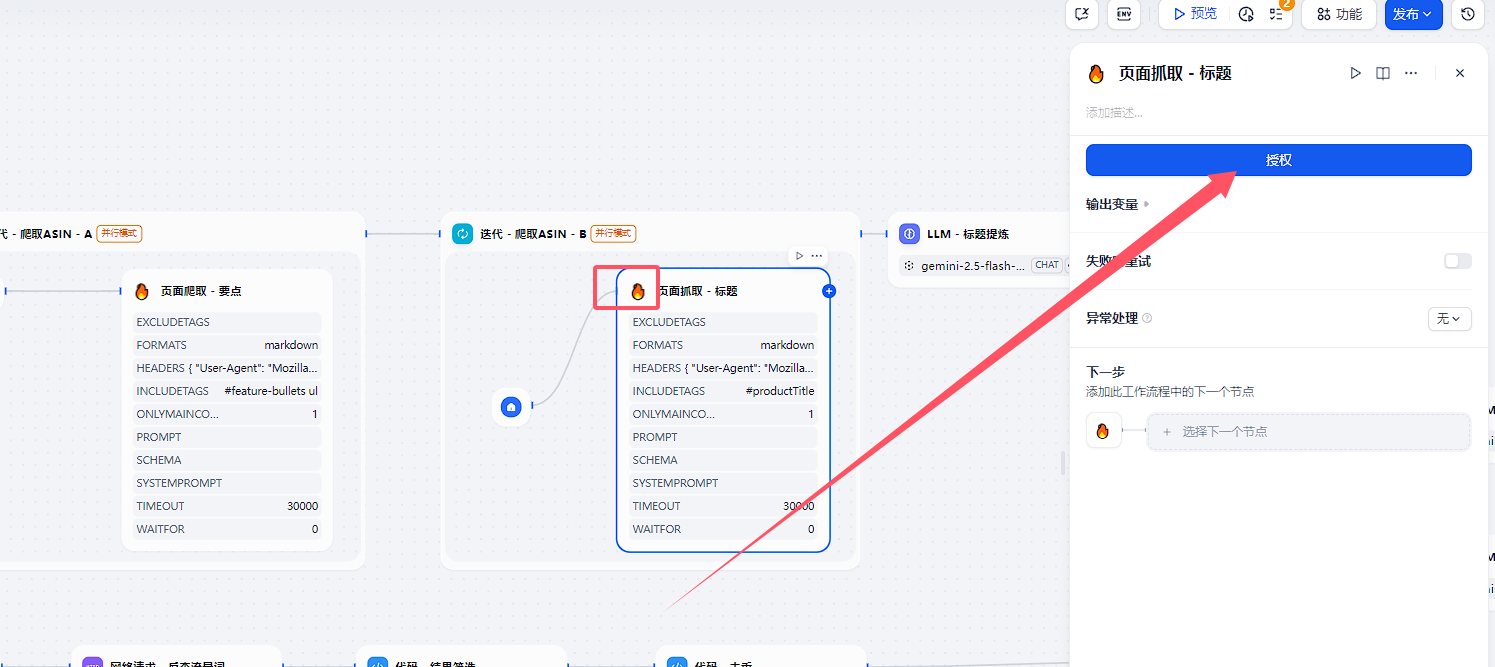
Task: Expand the 发布 publish dropdown
Action: click(1413, 14)
